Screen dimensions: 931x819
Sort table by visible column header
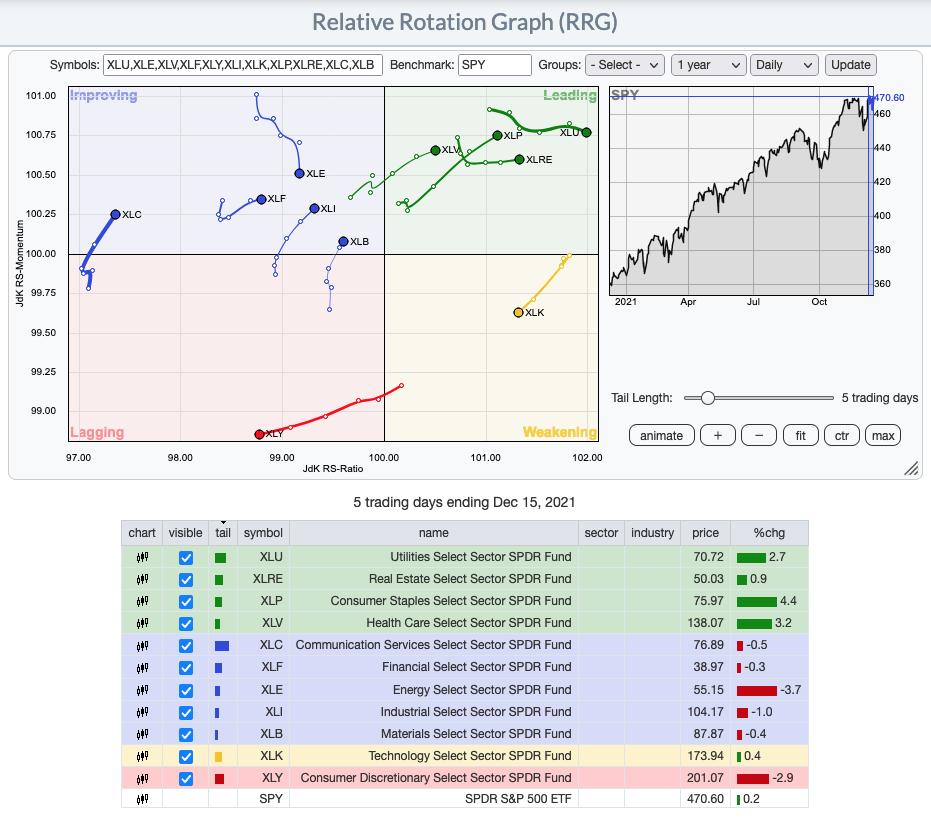click(x=185, y=533)
